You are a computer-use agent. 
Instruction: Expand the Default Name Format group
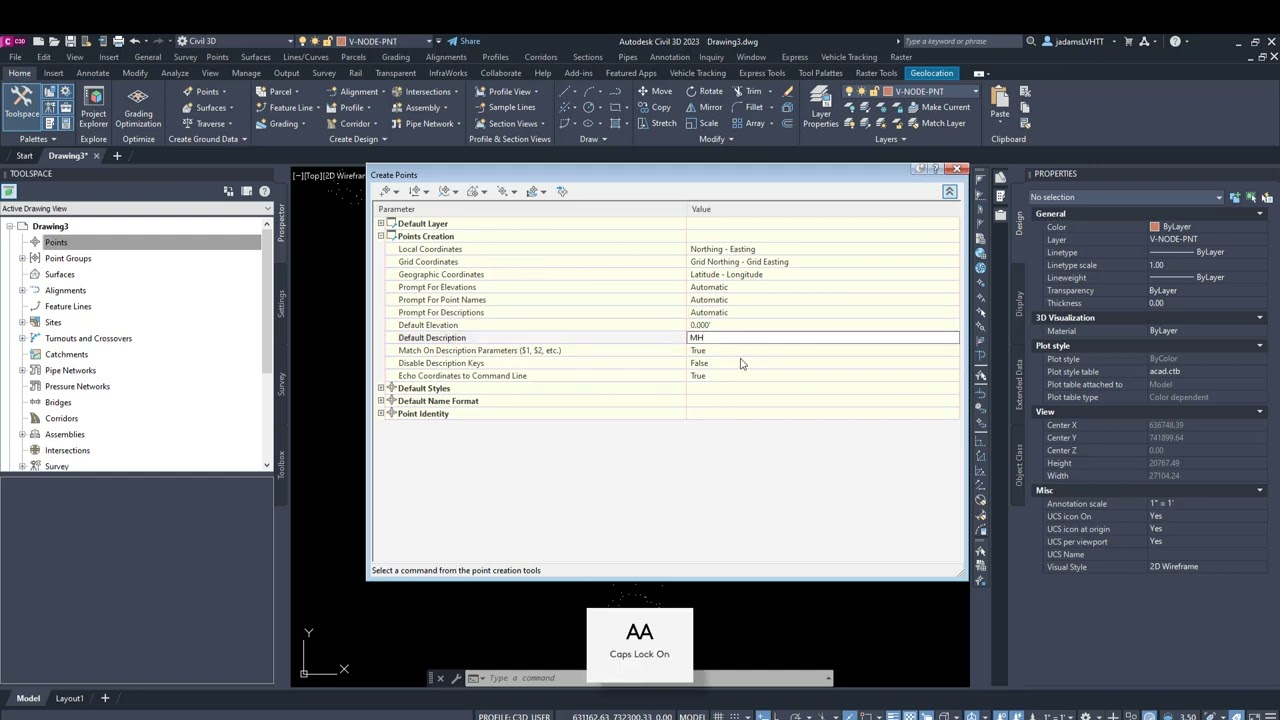(381, 400)
